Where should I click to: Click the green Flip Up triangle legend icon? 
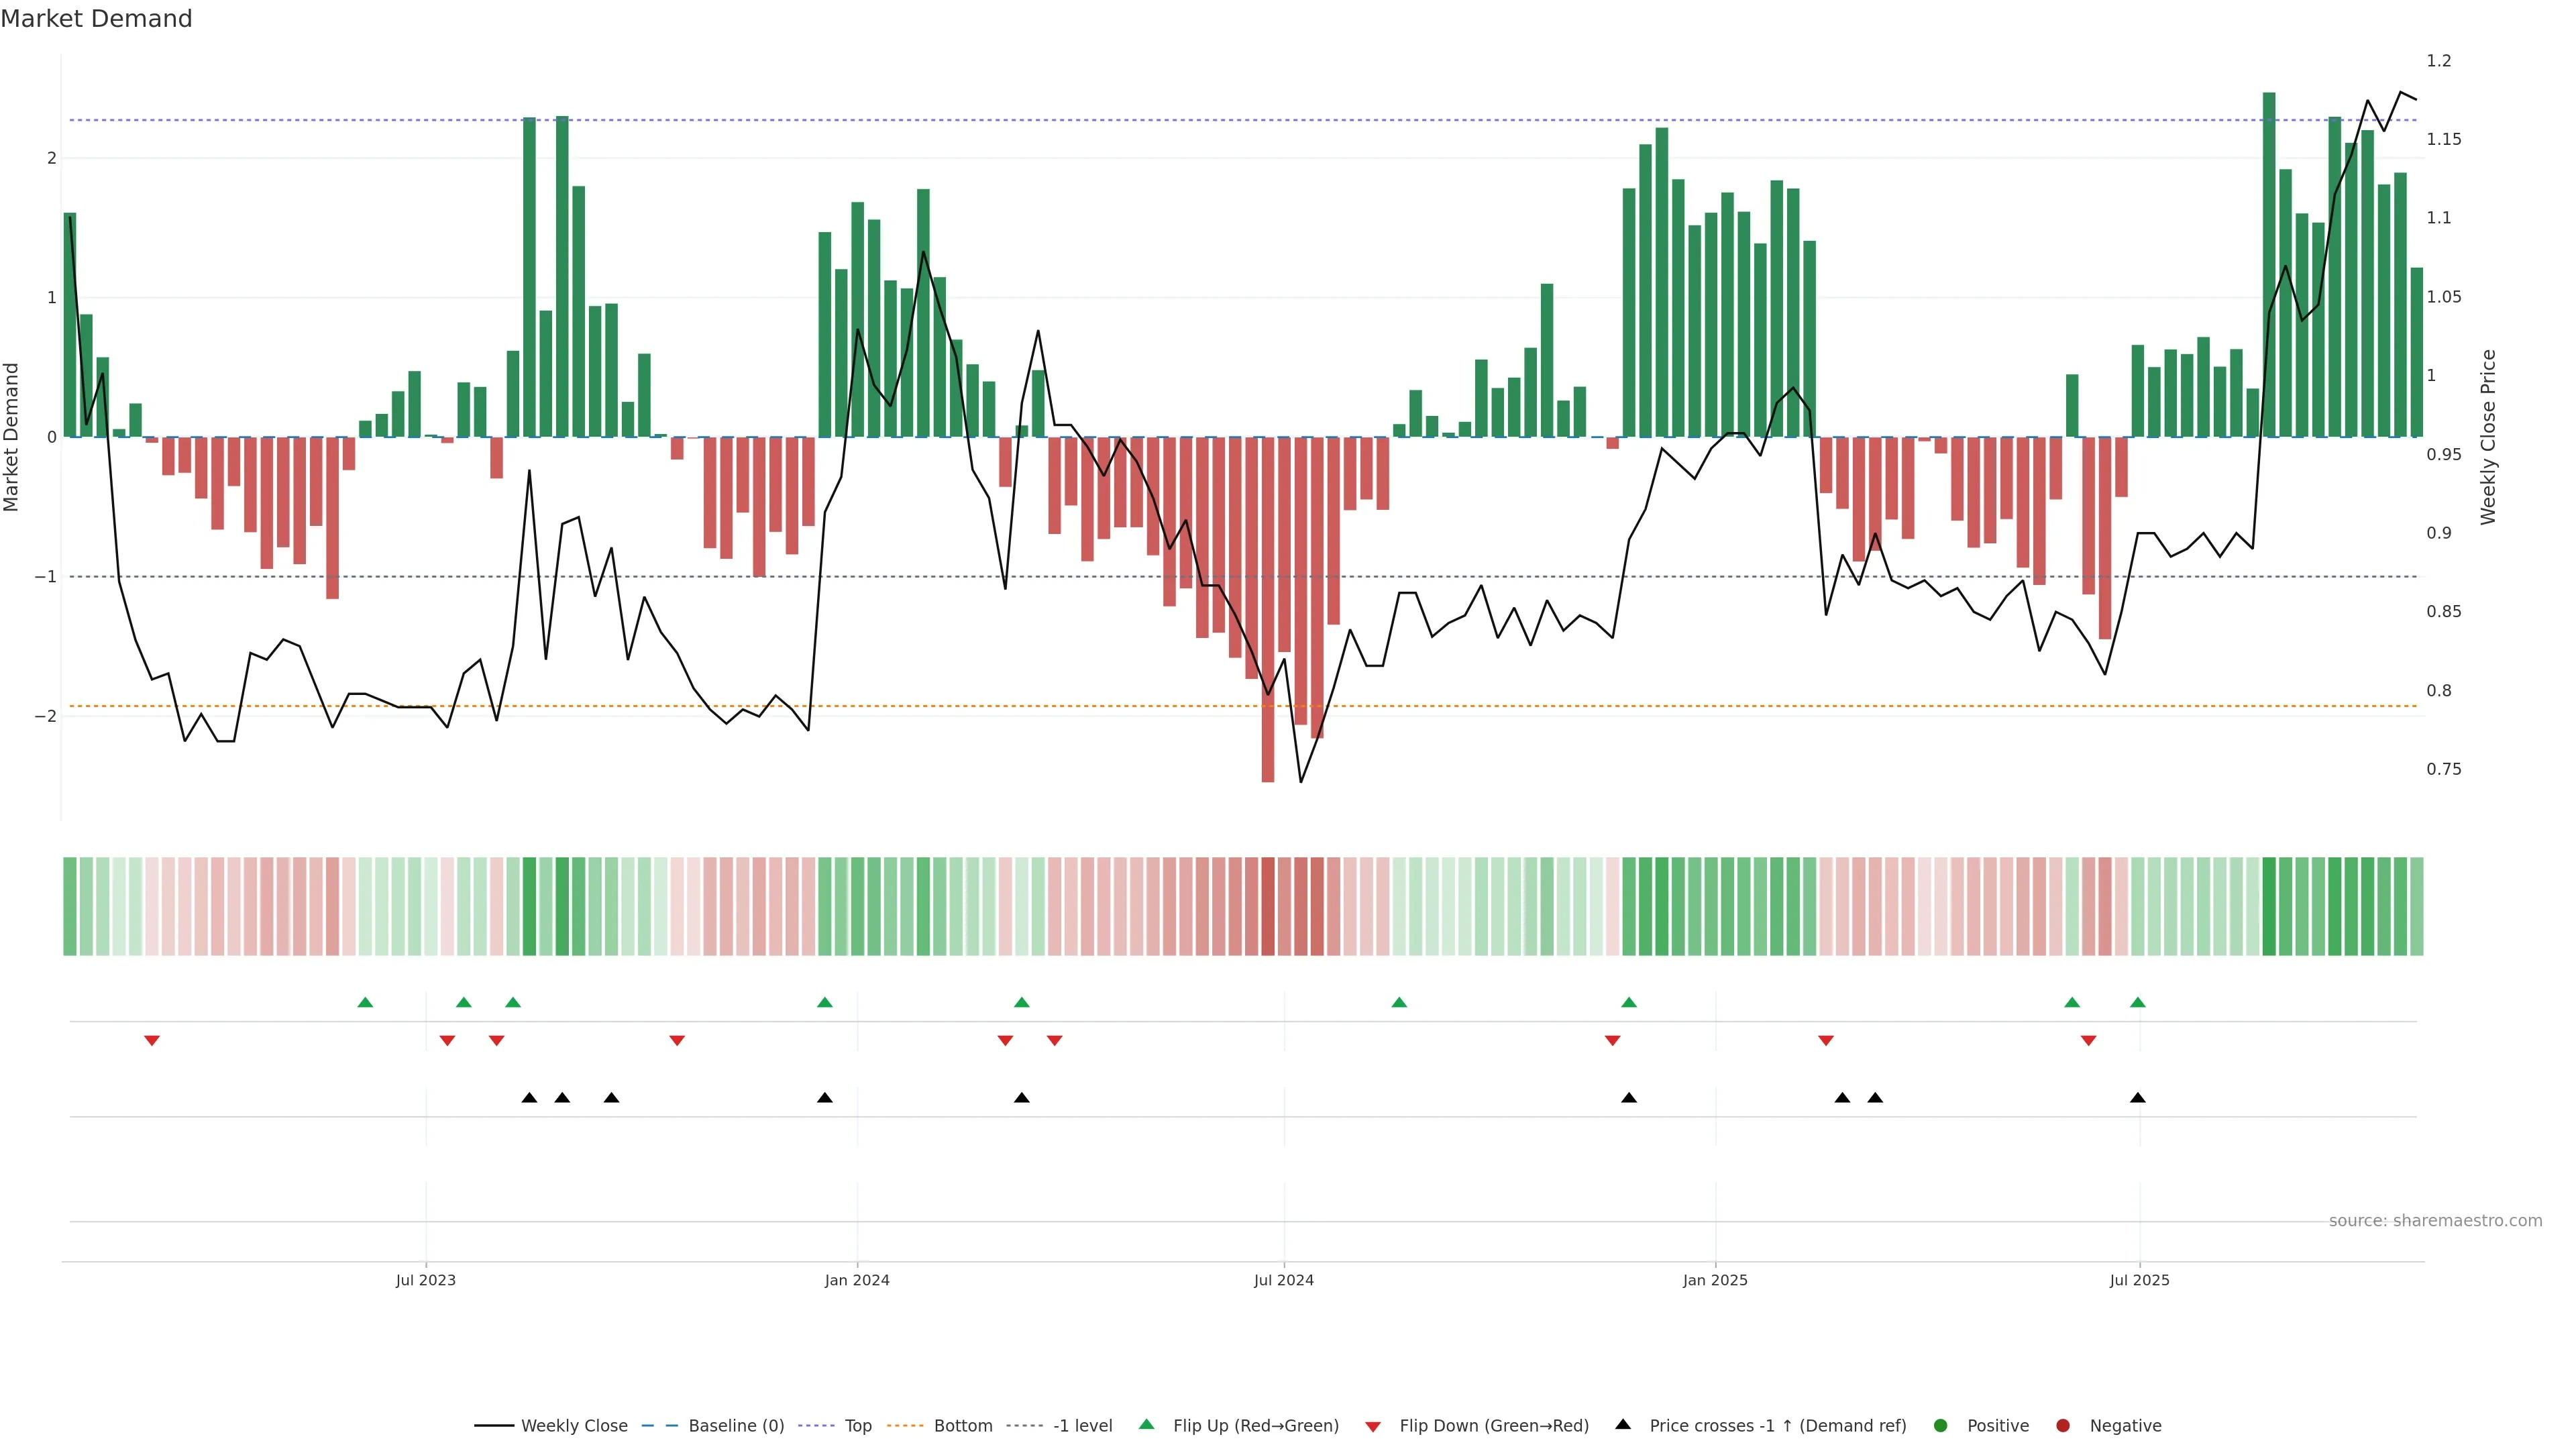[1146, 1424]
